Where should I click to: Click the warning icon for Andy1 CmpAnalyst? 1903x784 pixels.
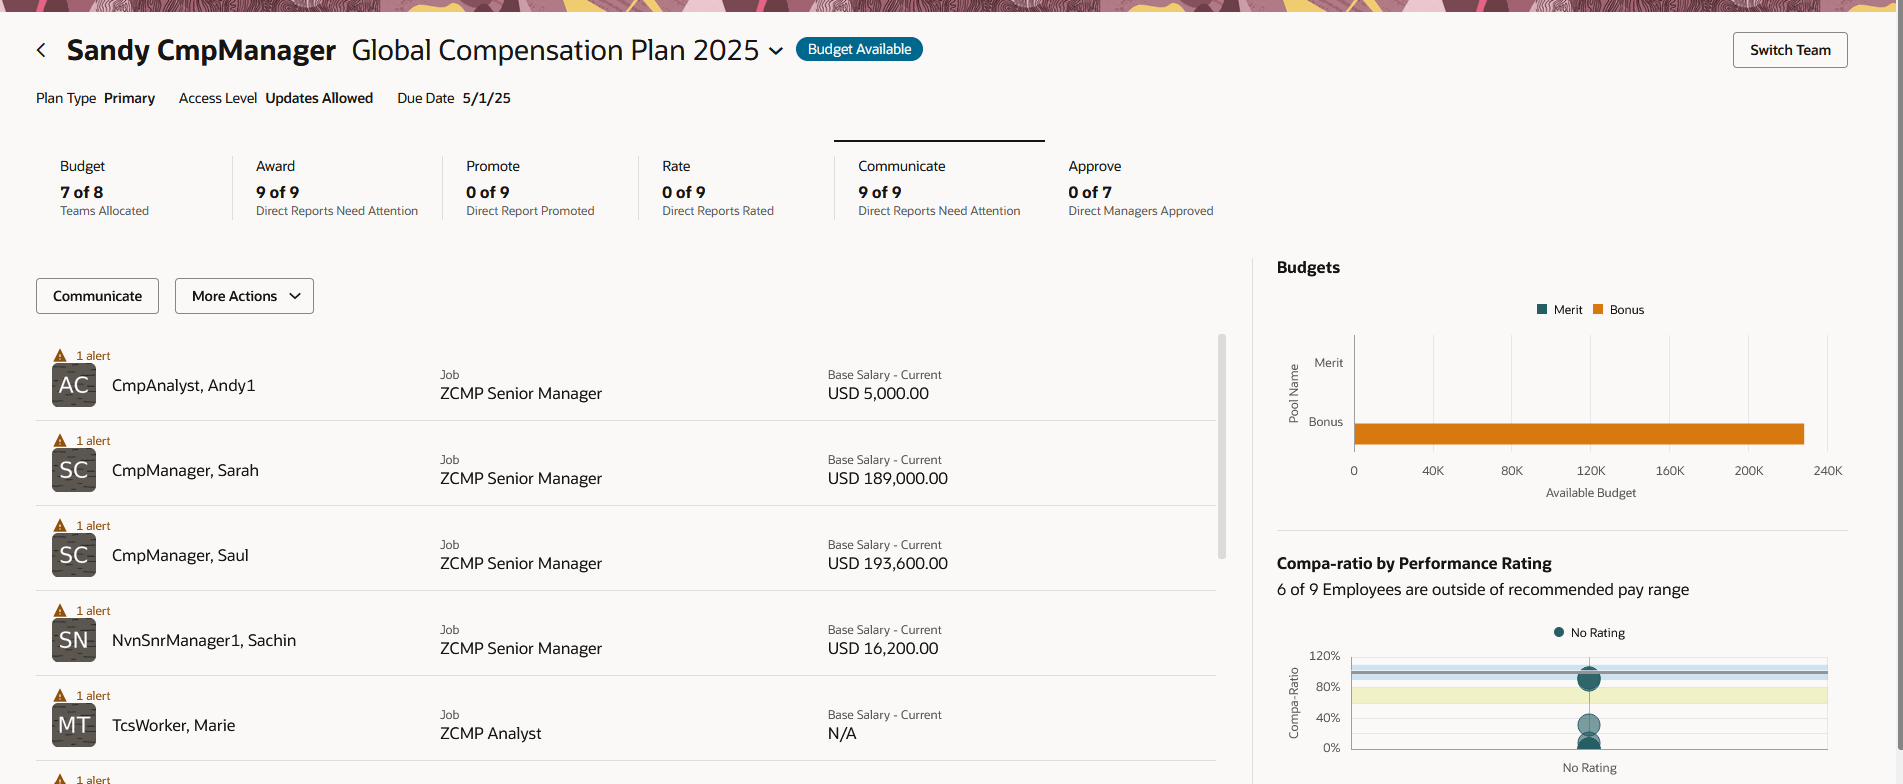coord(60,356)
